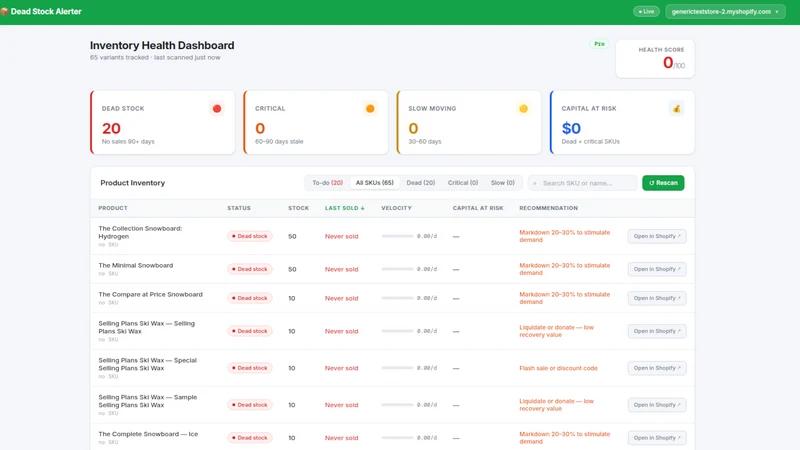Click the velocity bar for The Compare at Price Snowboard
Viewport: 800px width, 450px height.
[x=397, y=298]
